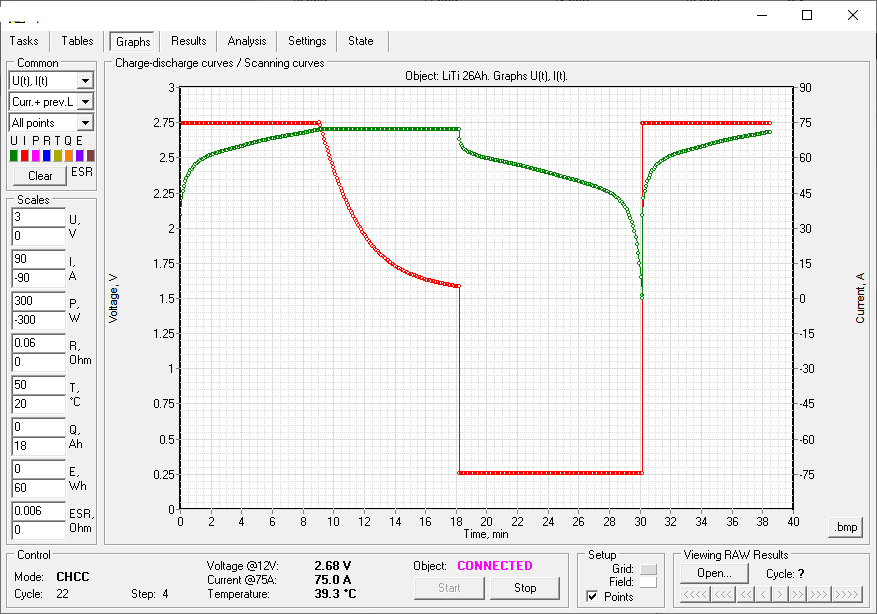Image resolution: width=877 pixels, height=614 pixels.
Task: Go to the Tables tab
Action: click(77, 41)
